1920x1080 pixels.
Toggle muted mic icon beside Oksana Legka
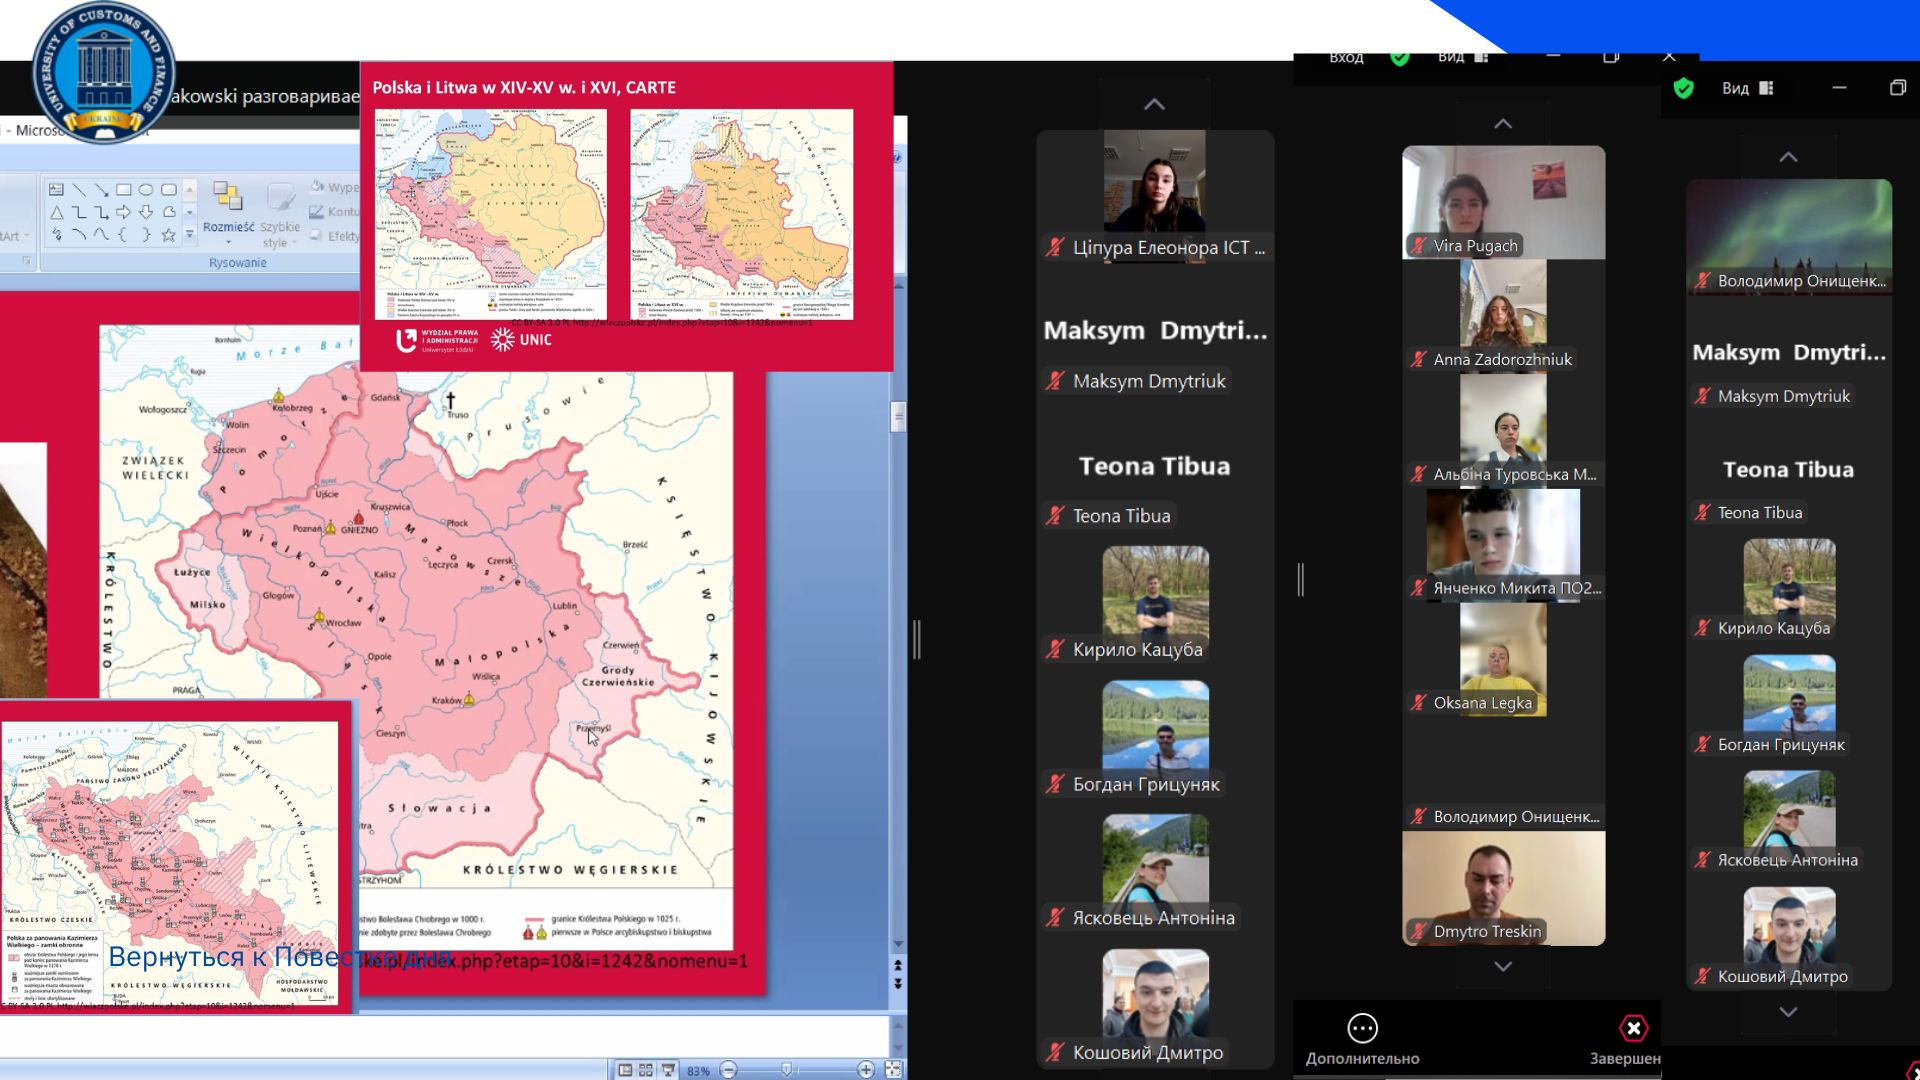(x=1418, y=703)
